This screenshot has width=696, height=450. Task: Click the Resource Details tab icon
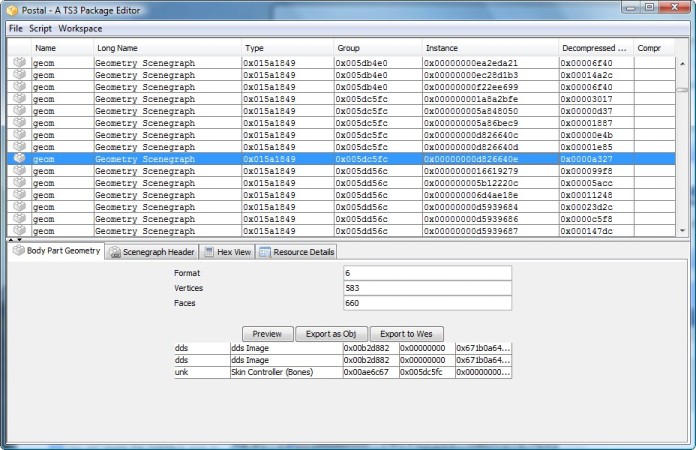click(x=264, y=252)
